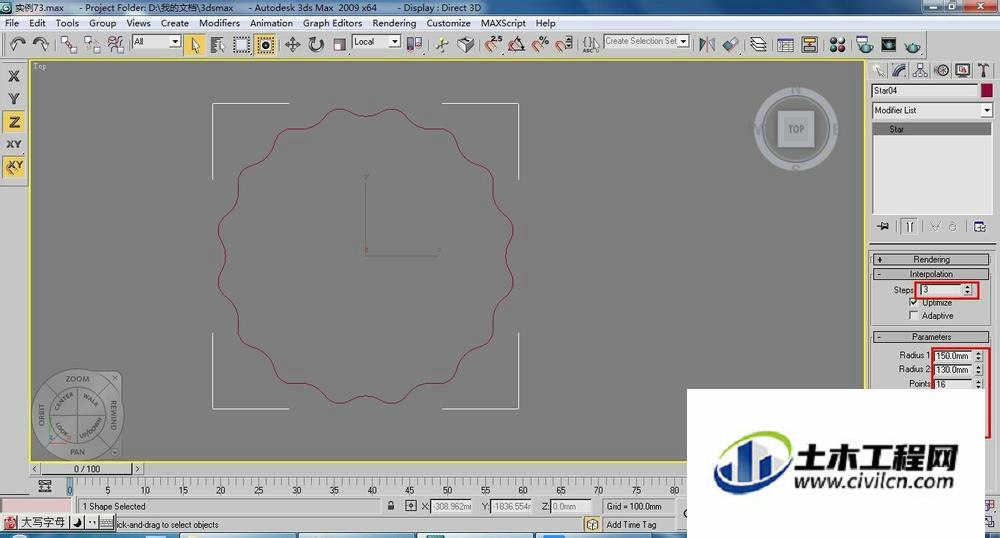Open the Rendered Frame Window icon
The height and width of the screenshot is (538, 1000).
(888, 45)
